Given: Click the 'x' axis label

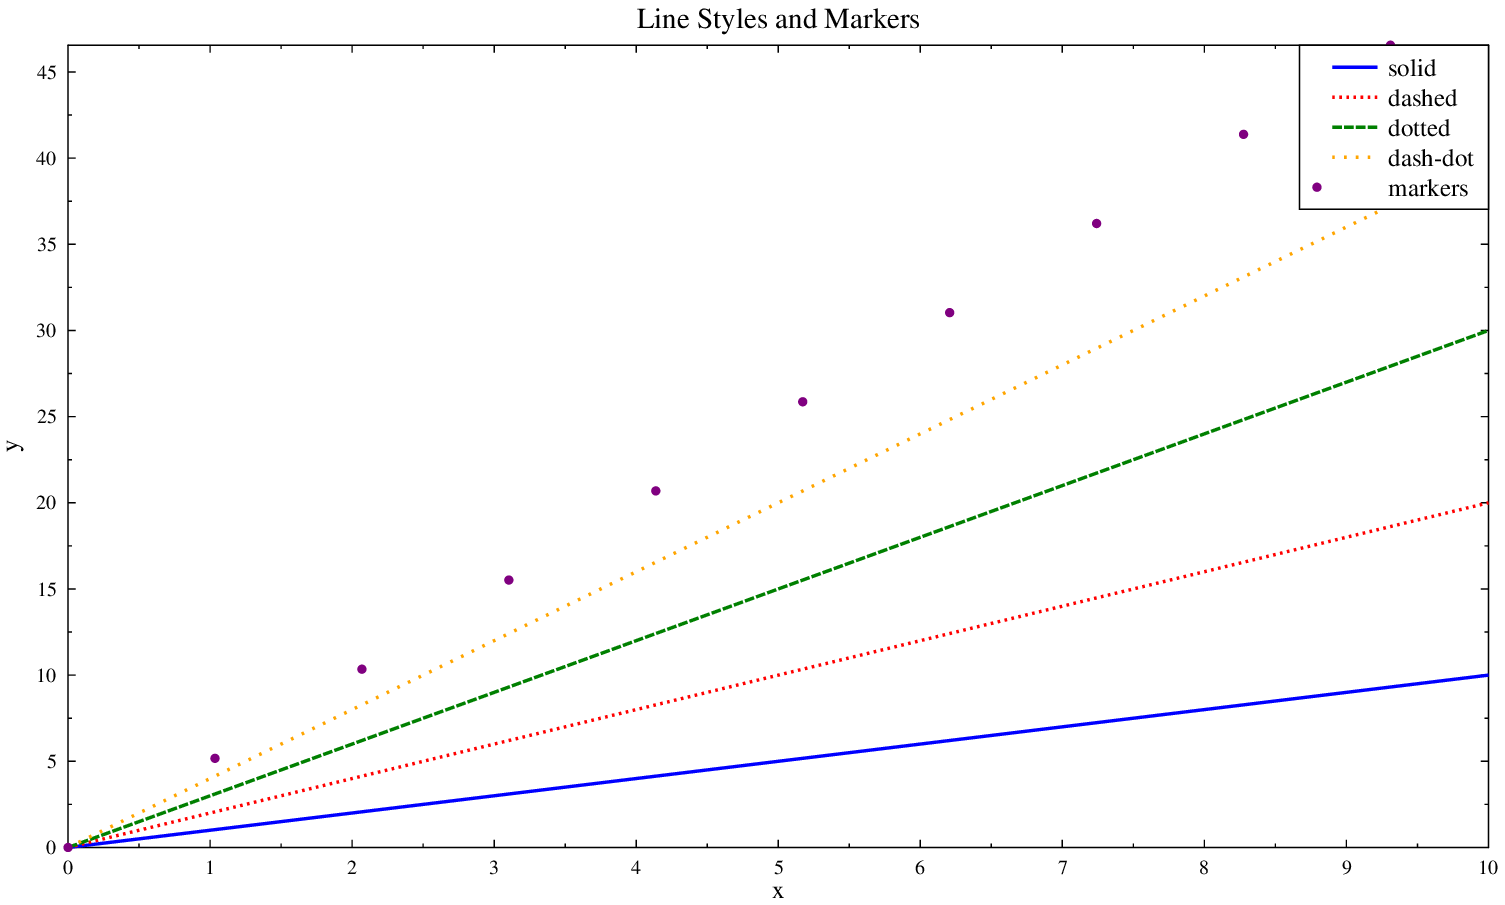Looking at the screenshot, I should pyautogui.click(x=778, y=891).
